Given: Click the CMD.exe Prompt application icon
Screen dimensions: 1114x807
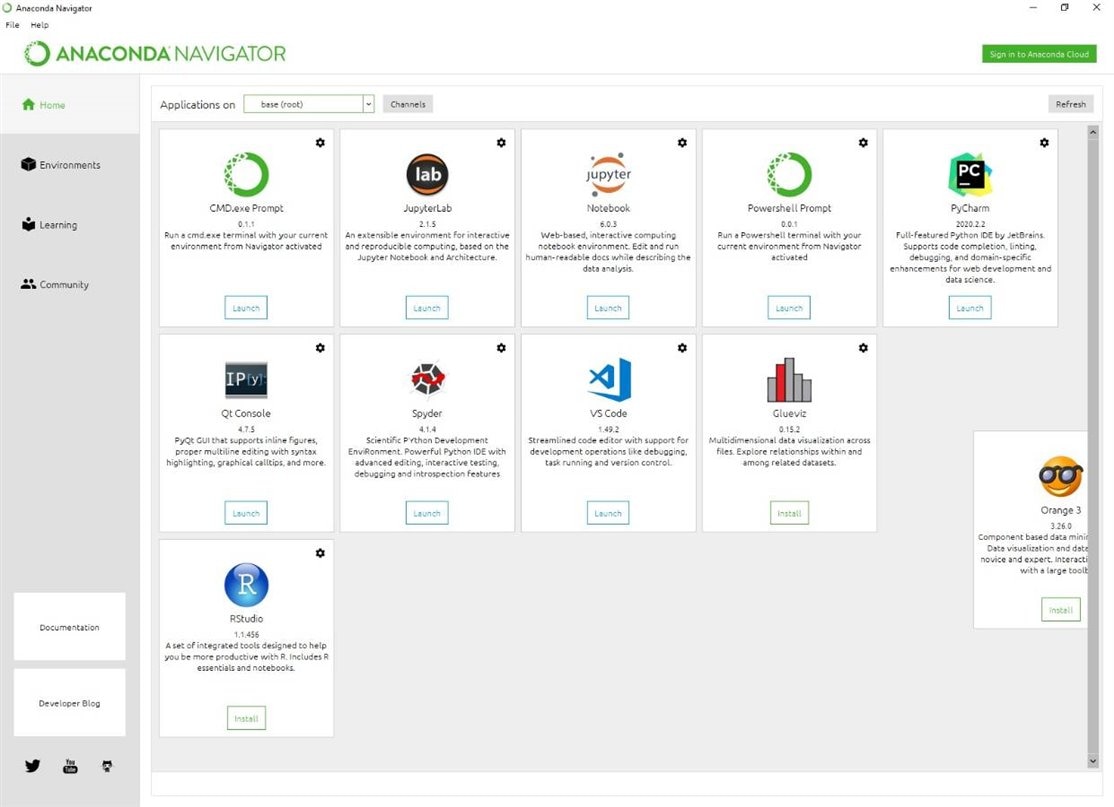Looking at the screenshot, I should click(x=246, y=174).
